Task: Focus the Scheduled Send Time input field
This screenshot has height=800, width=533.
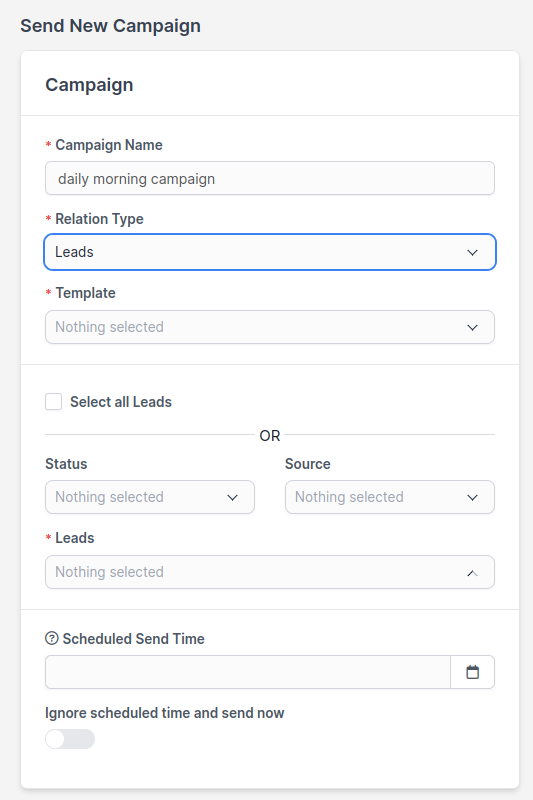Action: tap(248, 672)
